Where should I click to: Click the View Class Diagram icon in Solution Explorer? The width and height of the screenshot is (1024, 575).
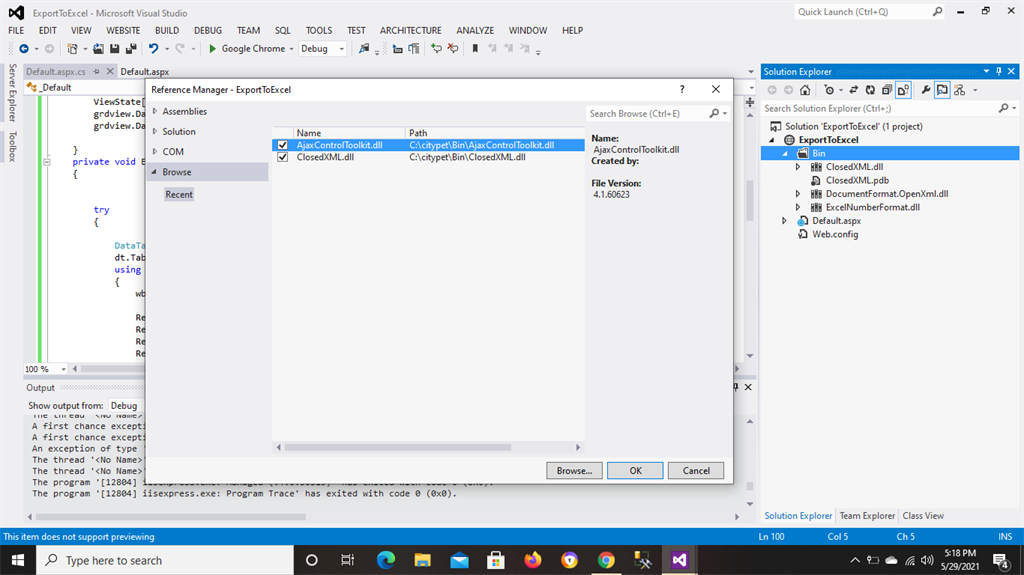[959, 90]
